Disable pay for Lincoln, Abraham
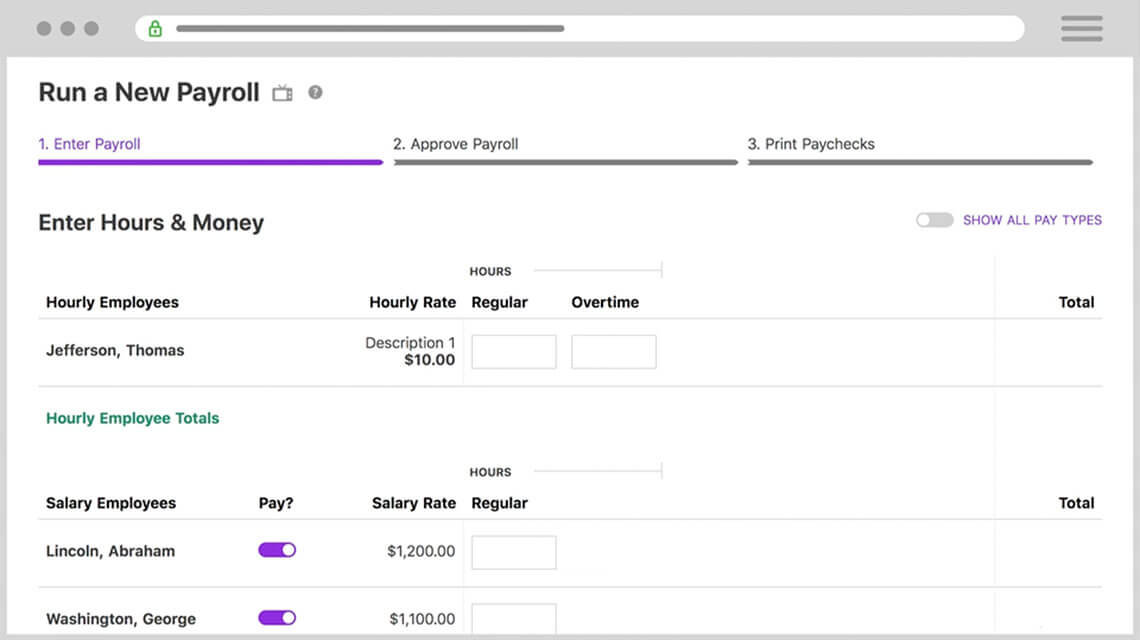 click(276, 549)
